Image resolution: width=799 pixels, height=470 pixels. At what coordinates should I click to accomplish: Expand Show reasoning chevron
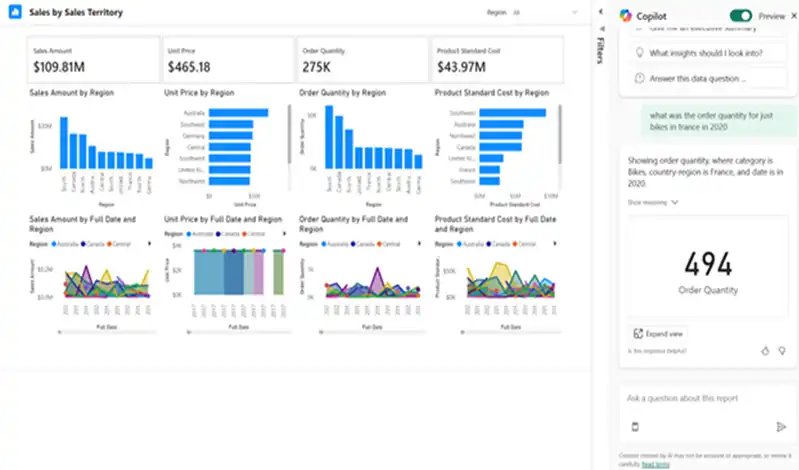click(675, 202)
